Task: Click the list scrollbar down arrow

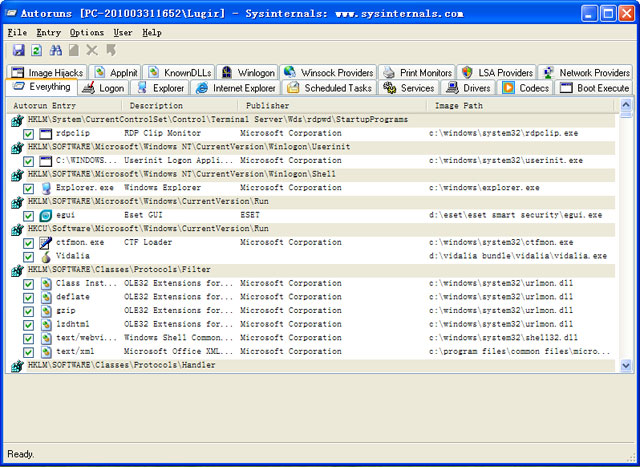Action: tap(626, 366)
